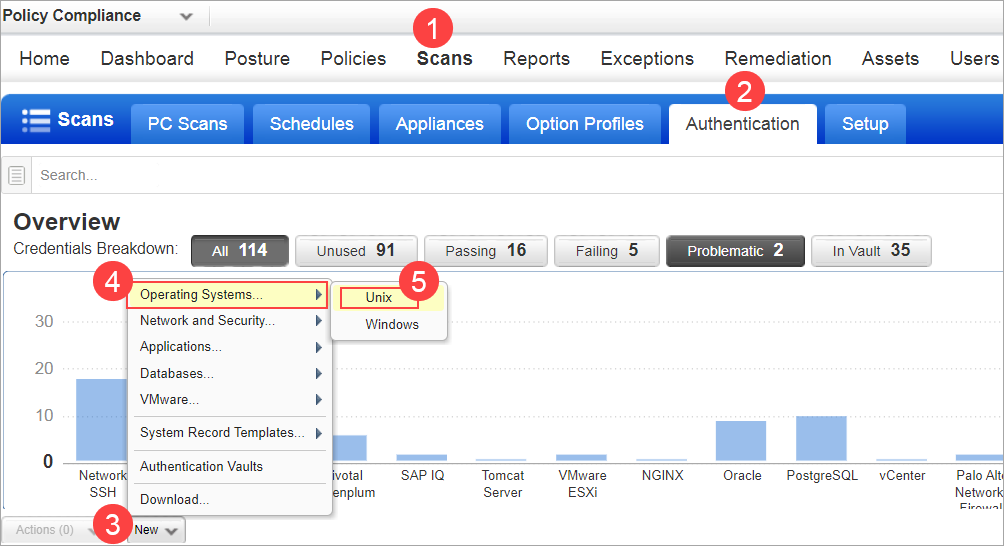Screen dimensions: 1004x546
Task: Toggle the Unused credentials filter
Action: coord(355,251)
